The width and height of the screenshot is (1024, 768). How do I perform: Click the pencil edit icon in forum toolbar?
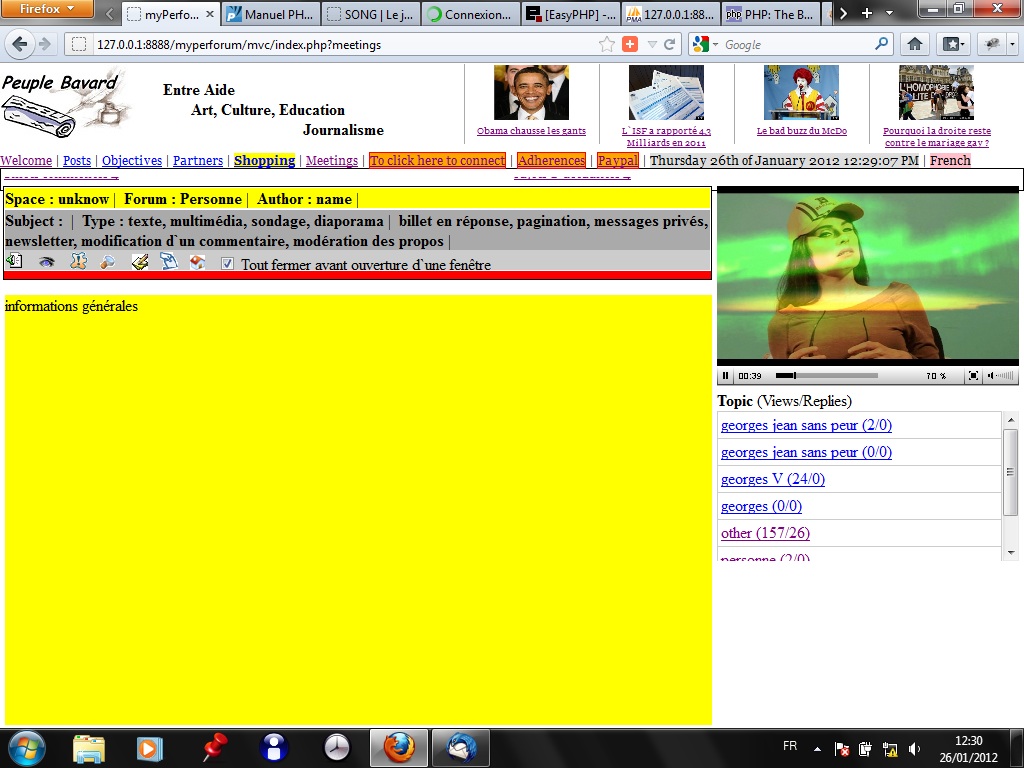click(140, 262)
